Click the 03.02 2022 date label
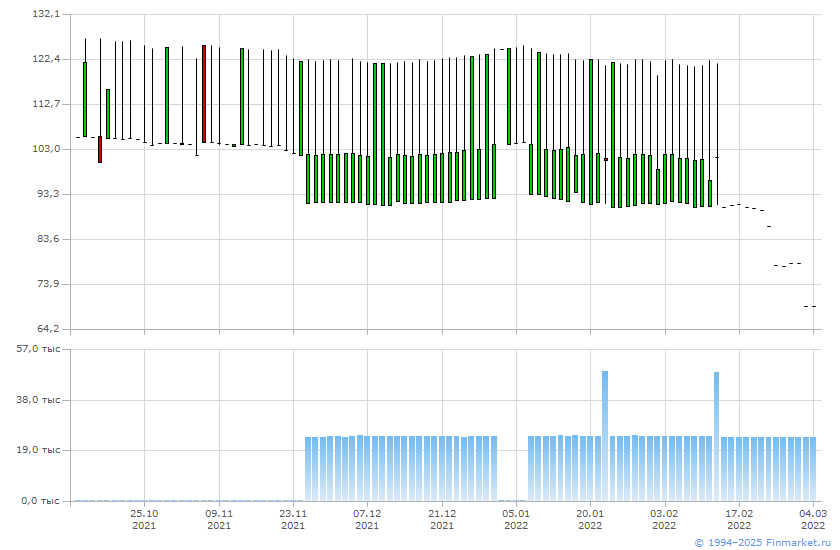Screen dimensions: 840x550 664,519
